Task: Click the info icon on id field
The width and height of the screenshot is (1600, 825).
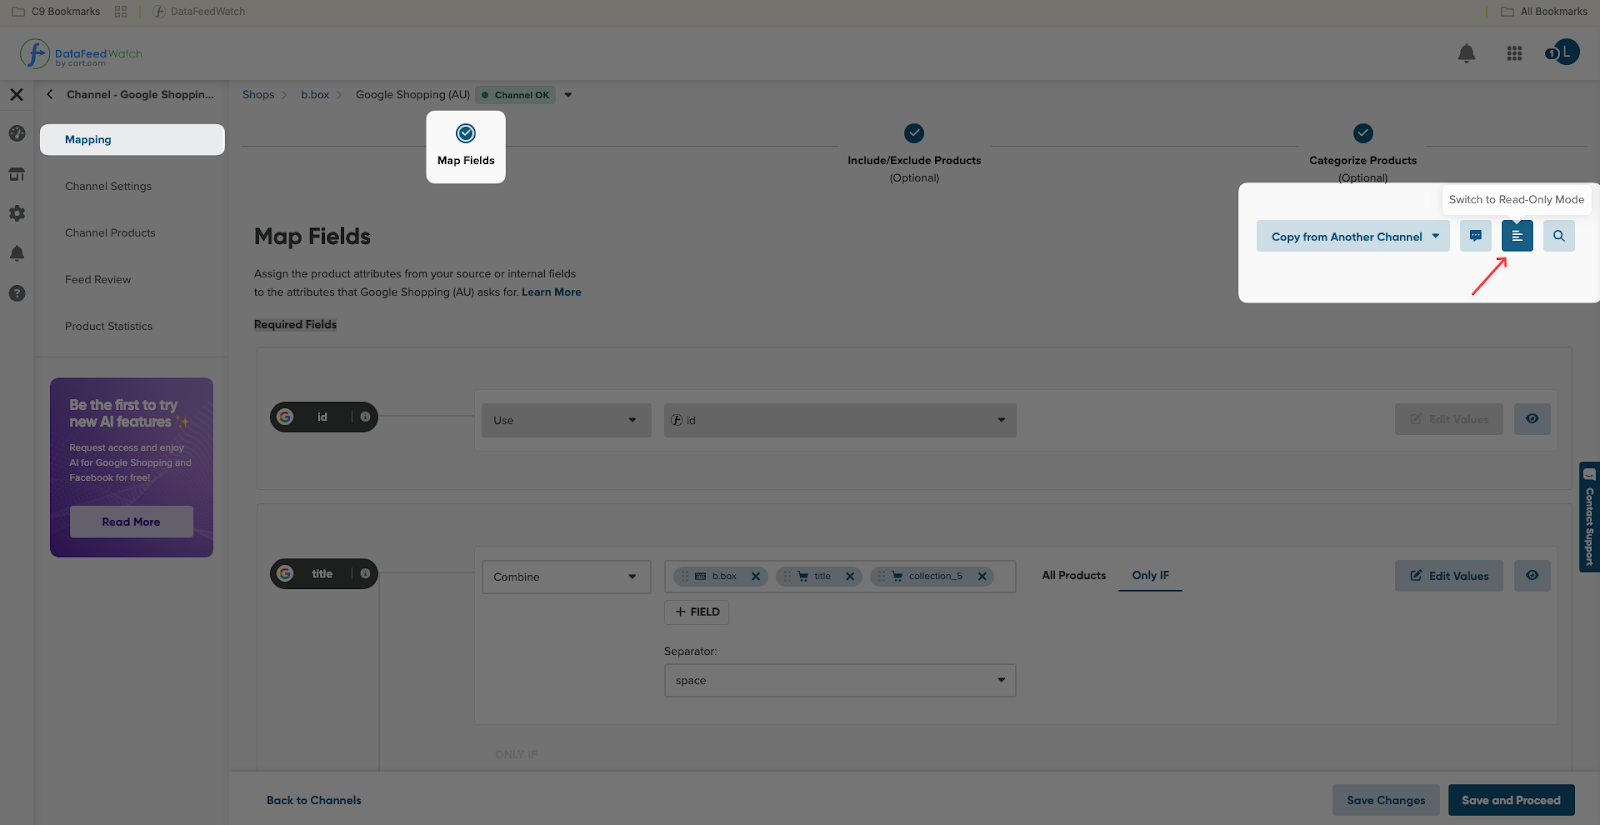Action: coord(365,417)
